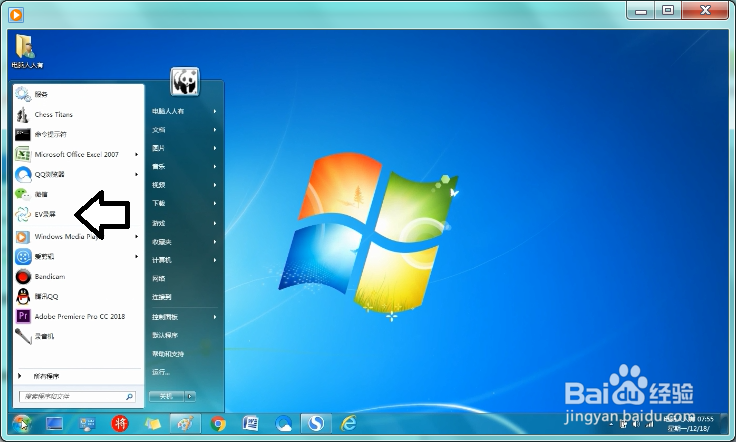Open the red 将 chess taskbar icon
The height and width of the screenshot is (442, 736).
(120, 424)
